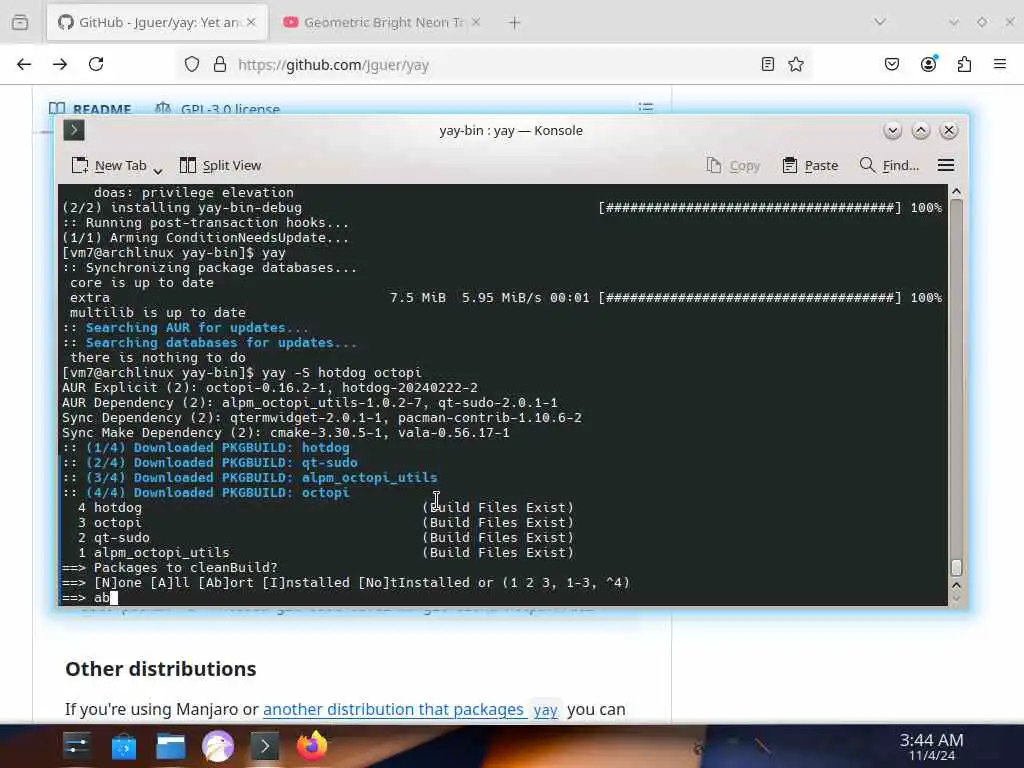1024x768 pixels.
Task: Click the 'Packages to cleanBuild?' line
Action: click(x=170, y=568)
